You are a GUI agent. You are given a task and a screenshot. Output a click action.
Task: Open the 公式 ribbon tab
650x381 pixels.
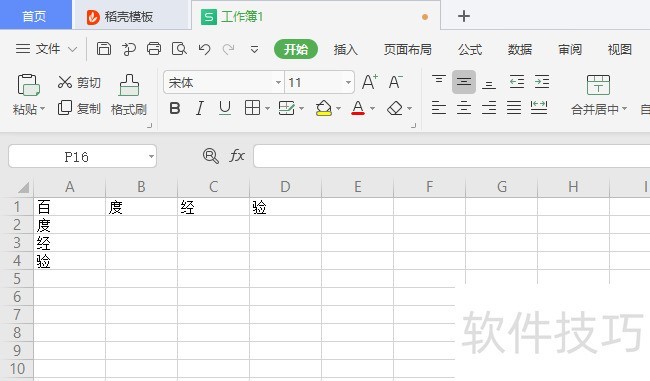pyautogui.click(x=470, y=49)
